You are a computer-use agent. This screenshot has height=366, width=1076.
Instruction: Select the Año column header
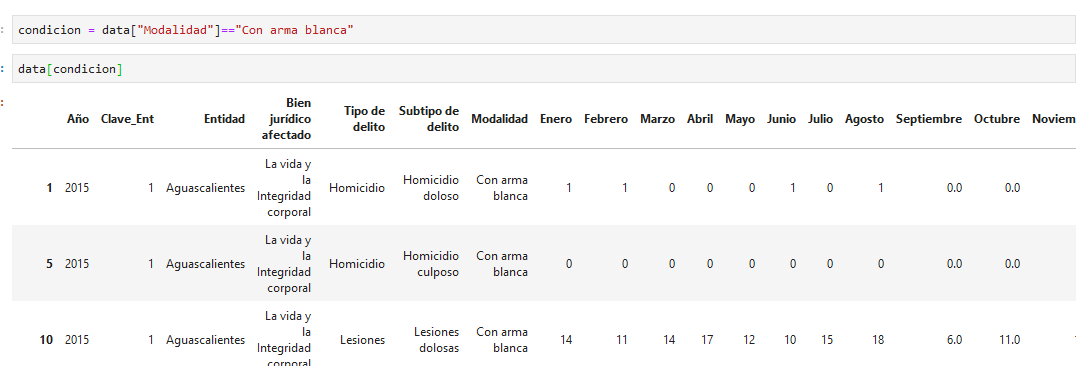point(78,119)
